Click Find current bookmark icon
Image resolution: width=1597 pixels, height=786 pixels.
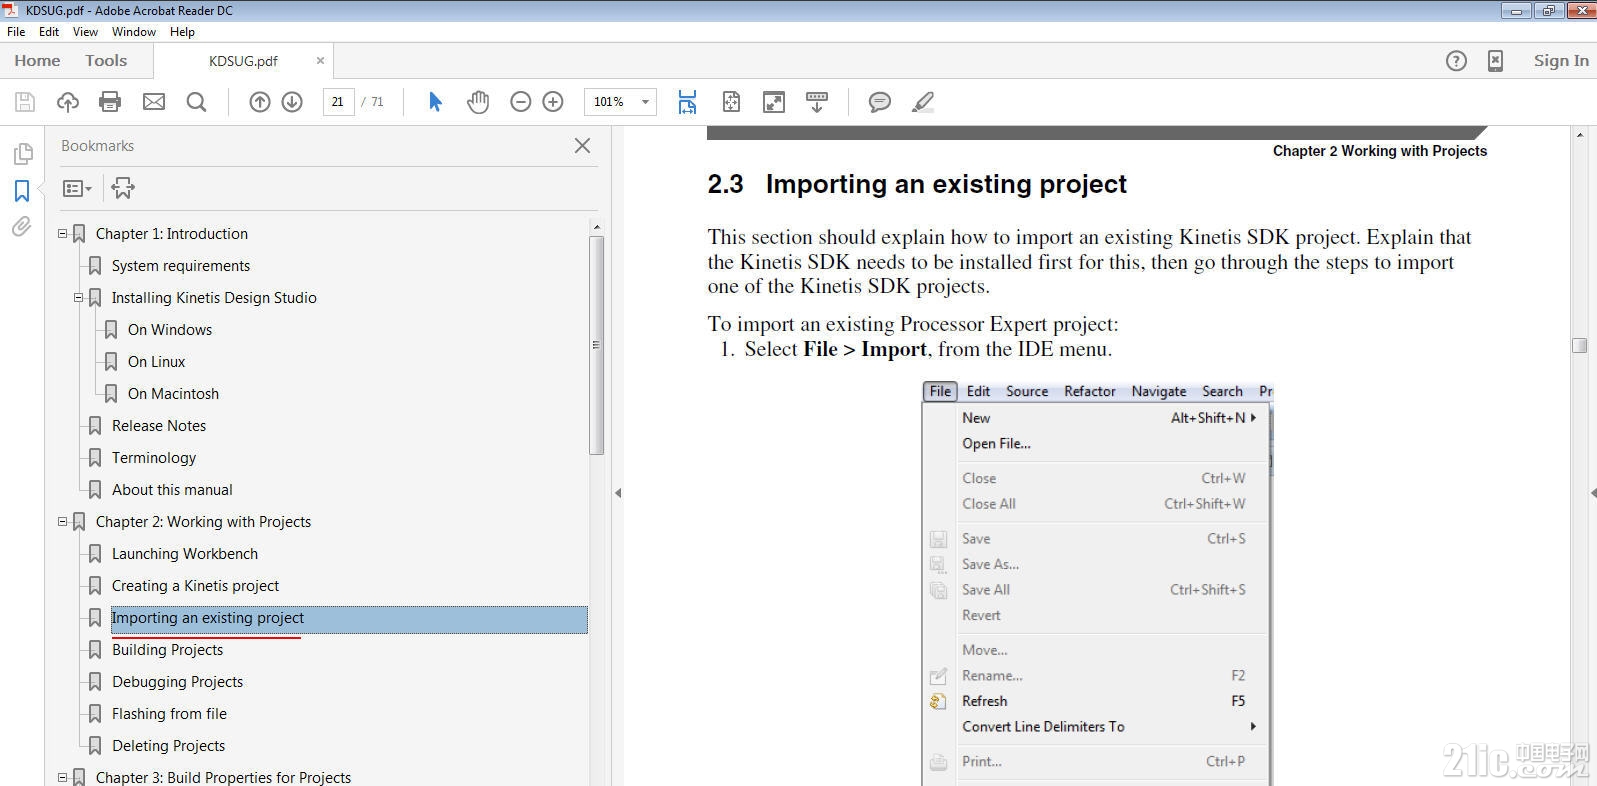click(x=123, y=188)
